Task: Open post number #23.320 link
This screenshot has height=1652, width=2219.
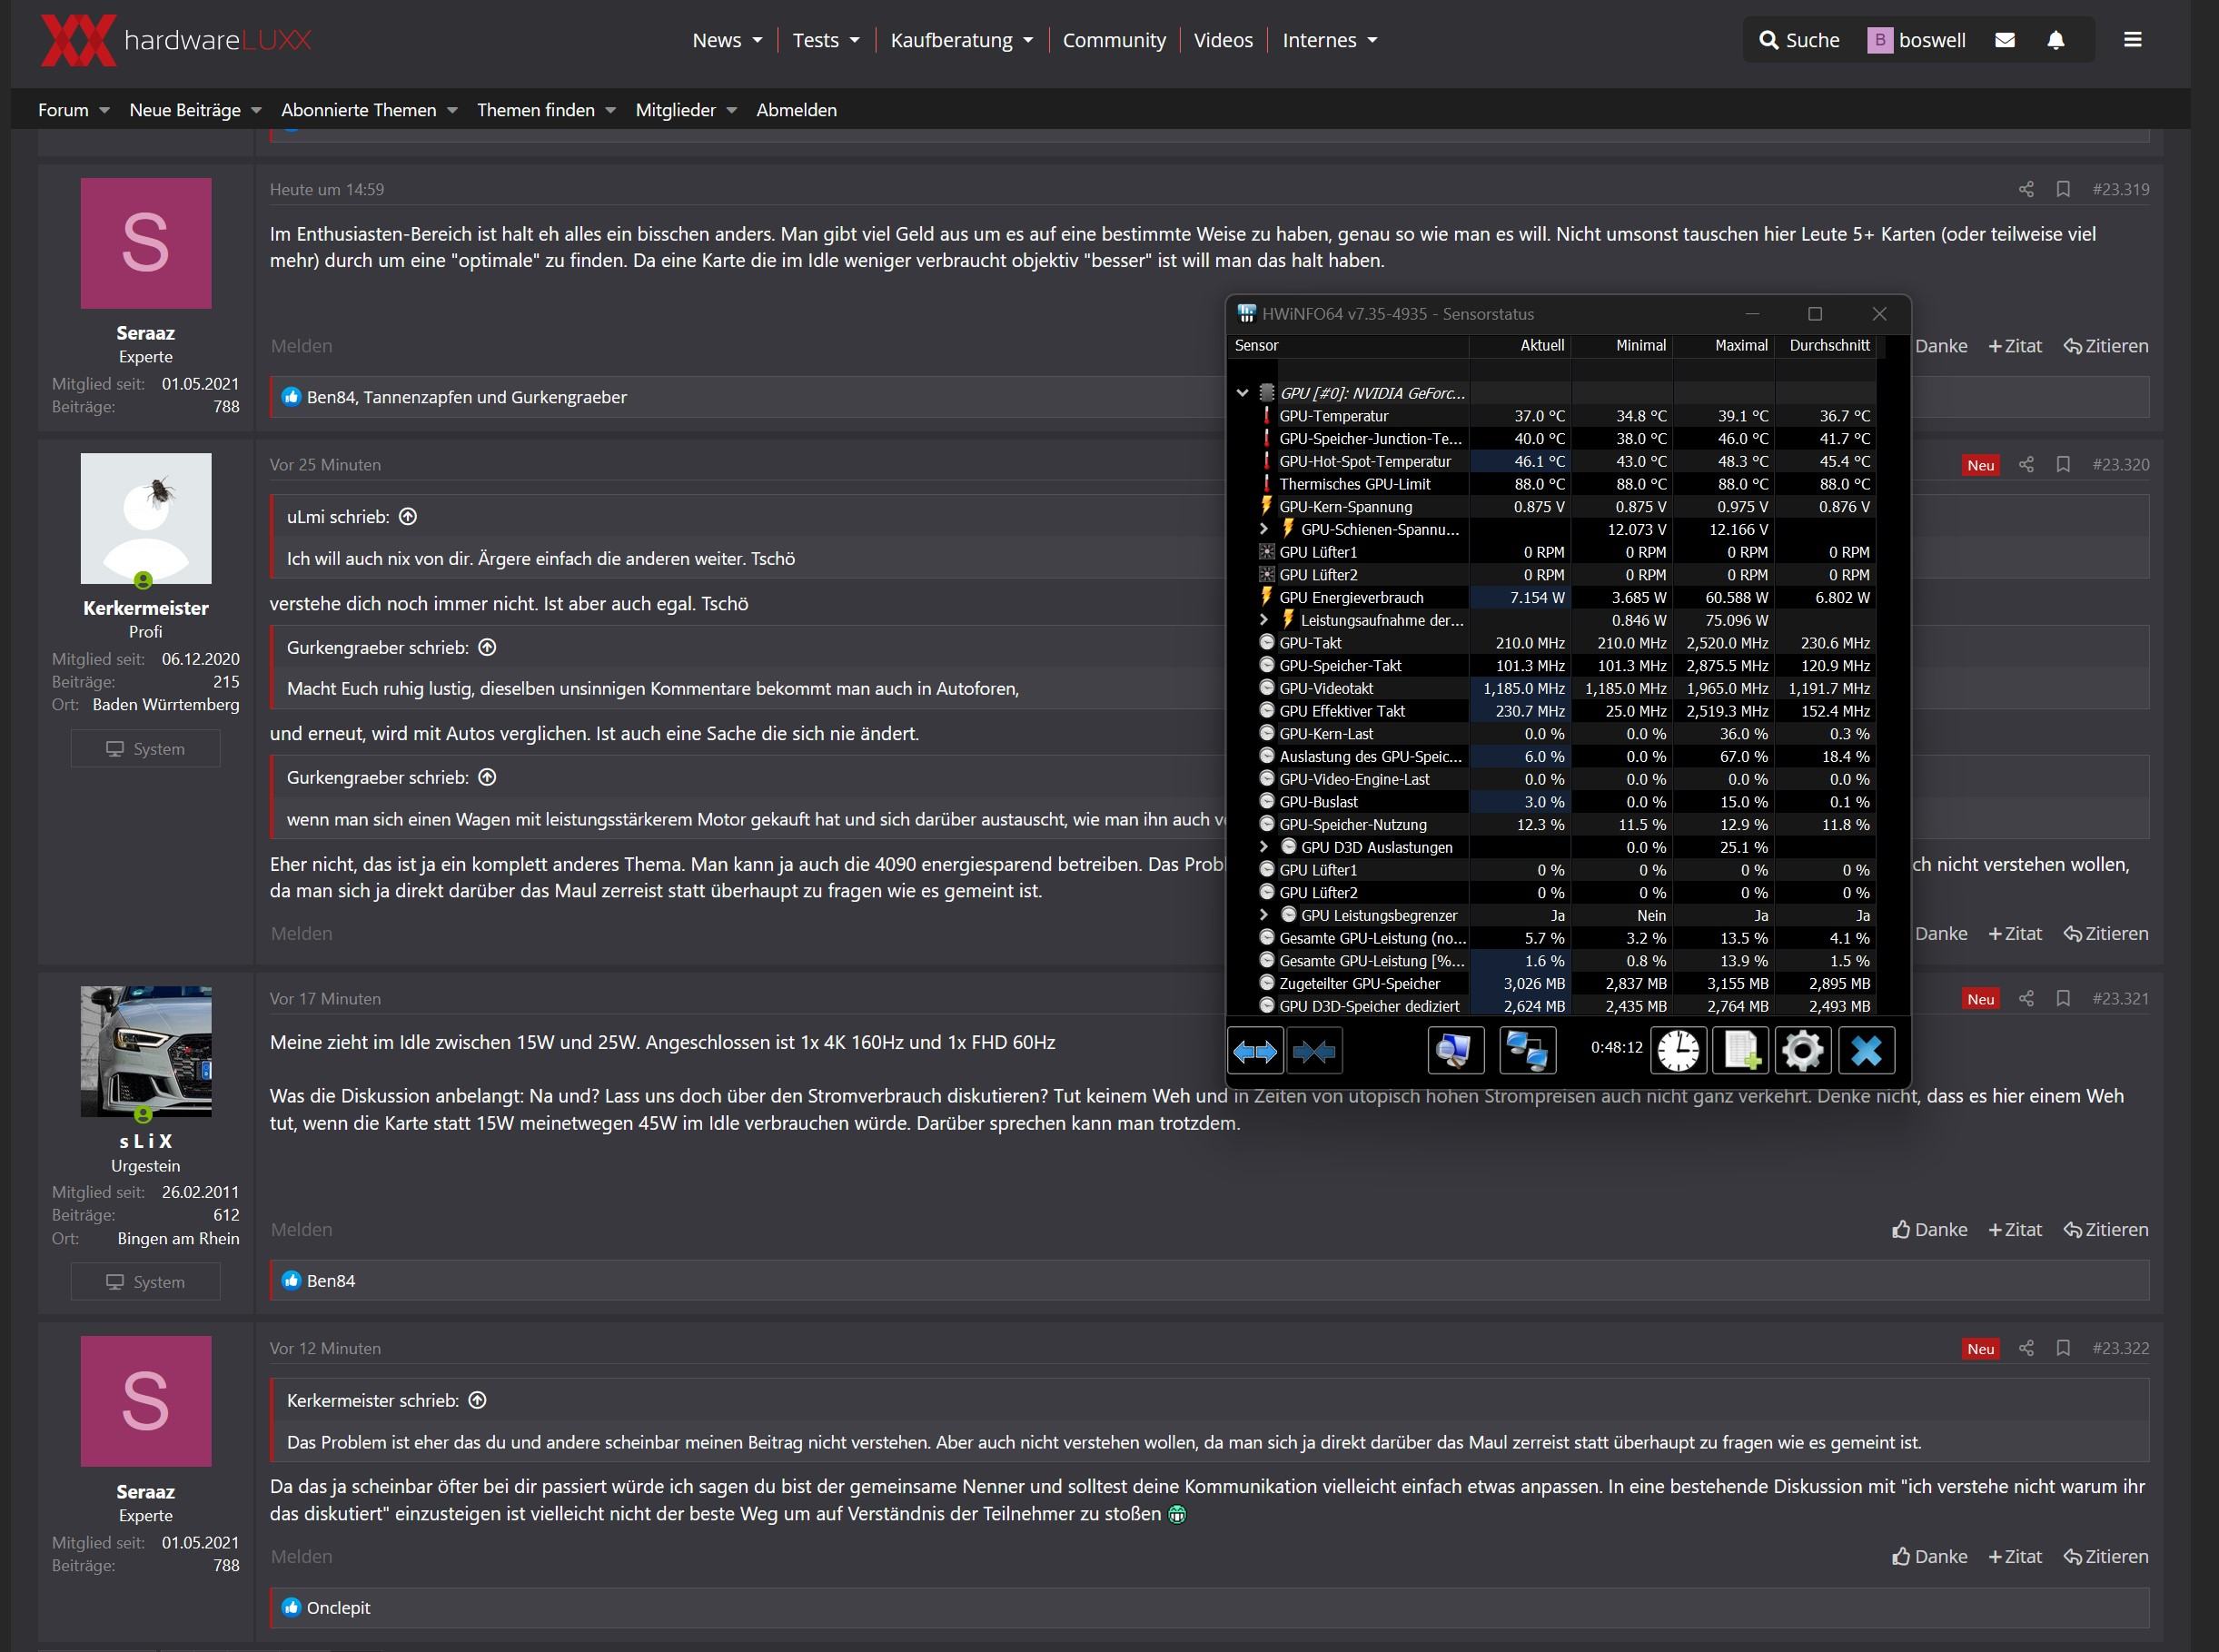Action: coord(2120,464)
